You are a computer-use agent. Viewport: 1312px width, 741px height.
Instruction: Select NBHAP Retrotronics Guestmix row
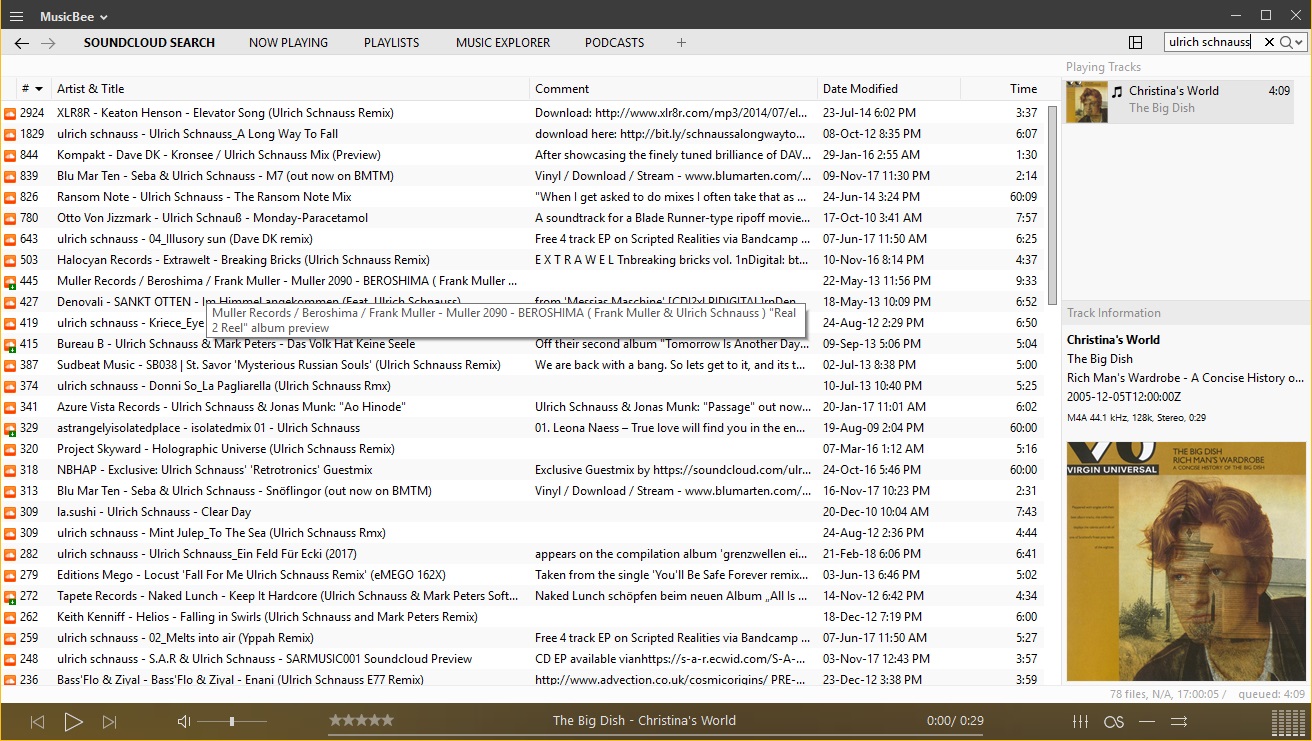point(521,470)
